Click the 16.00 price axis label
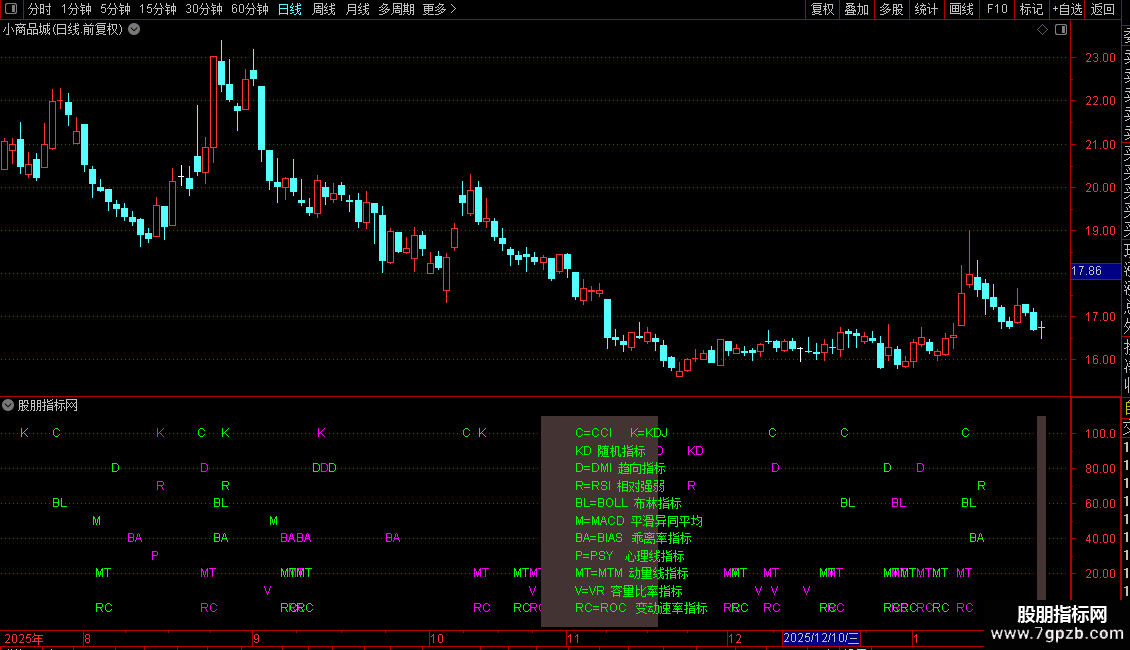1130x650 pixels. click(x=1100, y=360)
